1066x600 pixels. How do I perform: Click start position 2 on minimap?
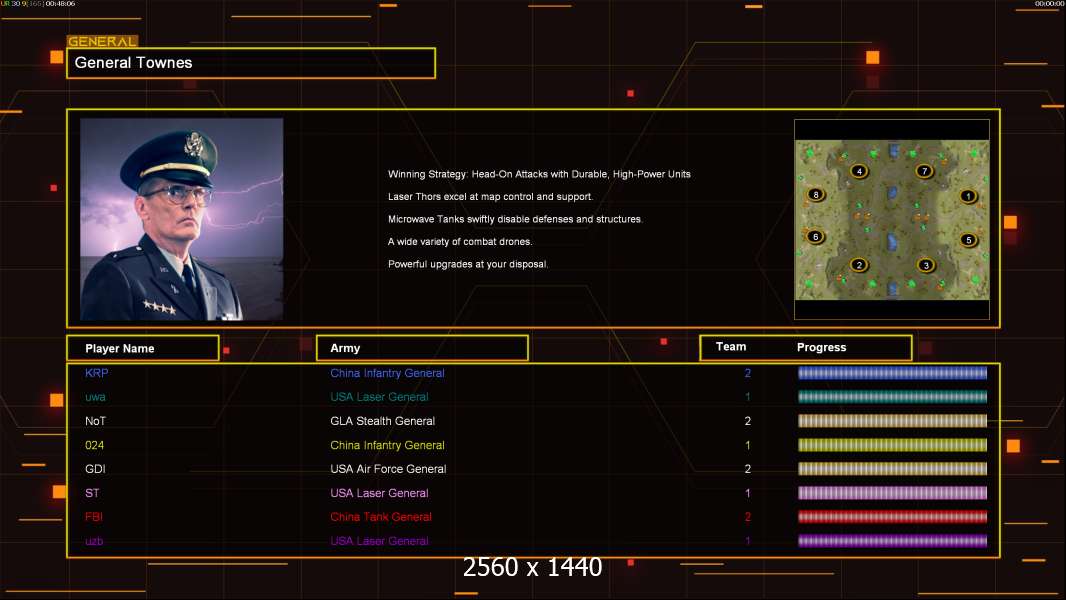pos(859,265)
